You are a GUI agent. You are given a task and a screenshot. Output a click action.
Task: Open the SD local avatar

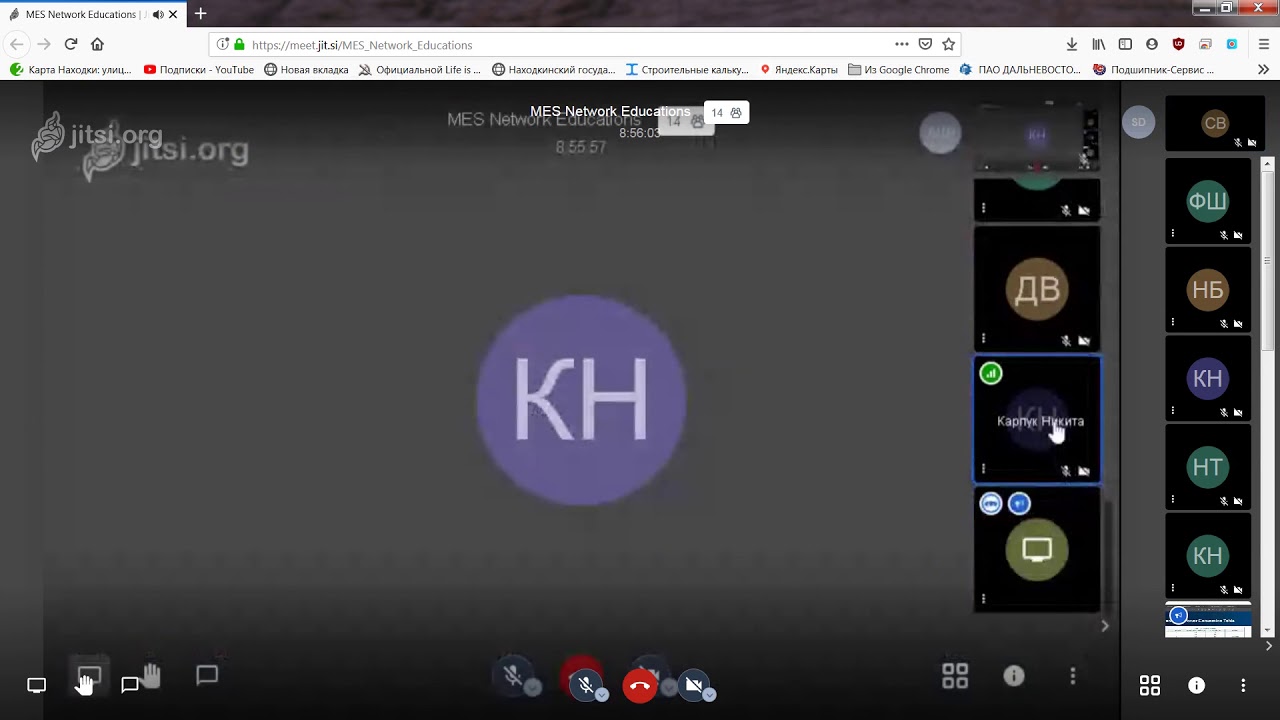click(x=1138, y=122)
